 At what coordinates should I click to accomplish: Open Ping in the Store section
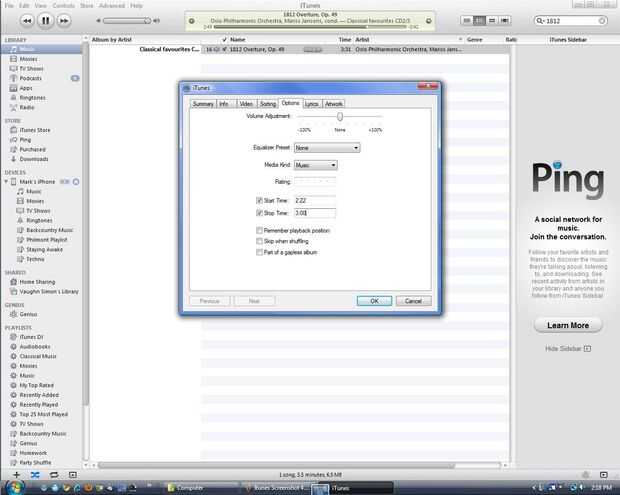[x=25, y=140]
